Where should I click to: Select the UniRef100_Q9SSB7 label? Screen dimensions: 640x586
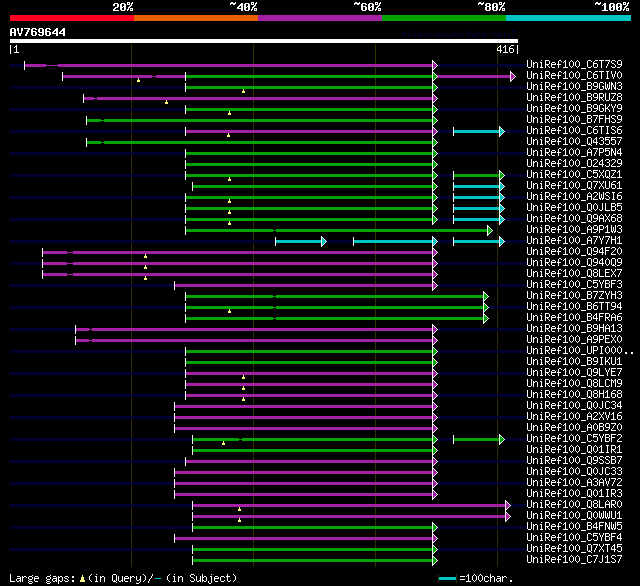574,461
